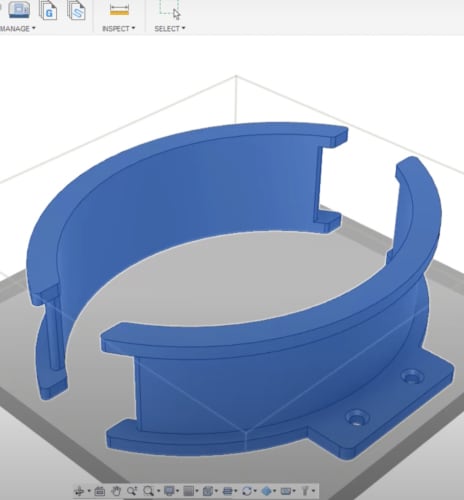Open the Machine Library icon in Manage
Viewport: 464px width, 500px height.
pyautogui.click(x=18, y=9)
